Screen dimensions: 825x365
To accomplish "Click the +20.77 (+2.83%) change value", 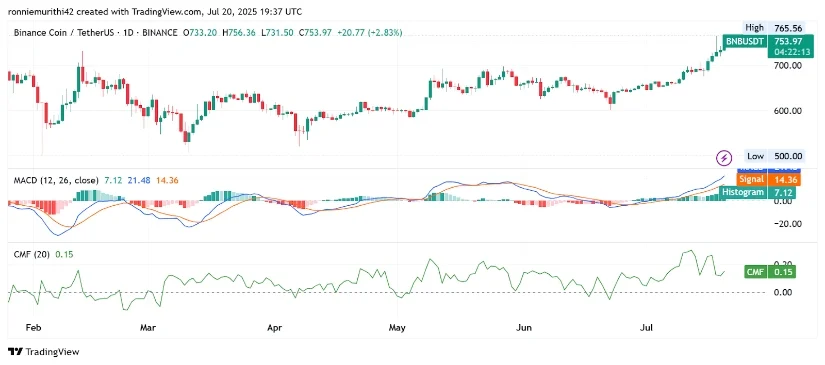I will [x=369, y=33].
